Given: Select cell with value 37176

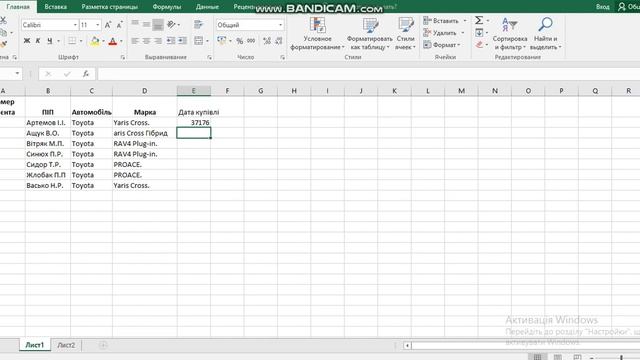Looking at the screenshot, I should [194, 122].
